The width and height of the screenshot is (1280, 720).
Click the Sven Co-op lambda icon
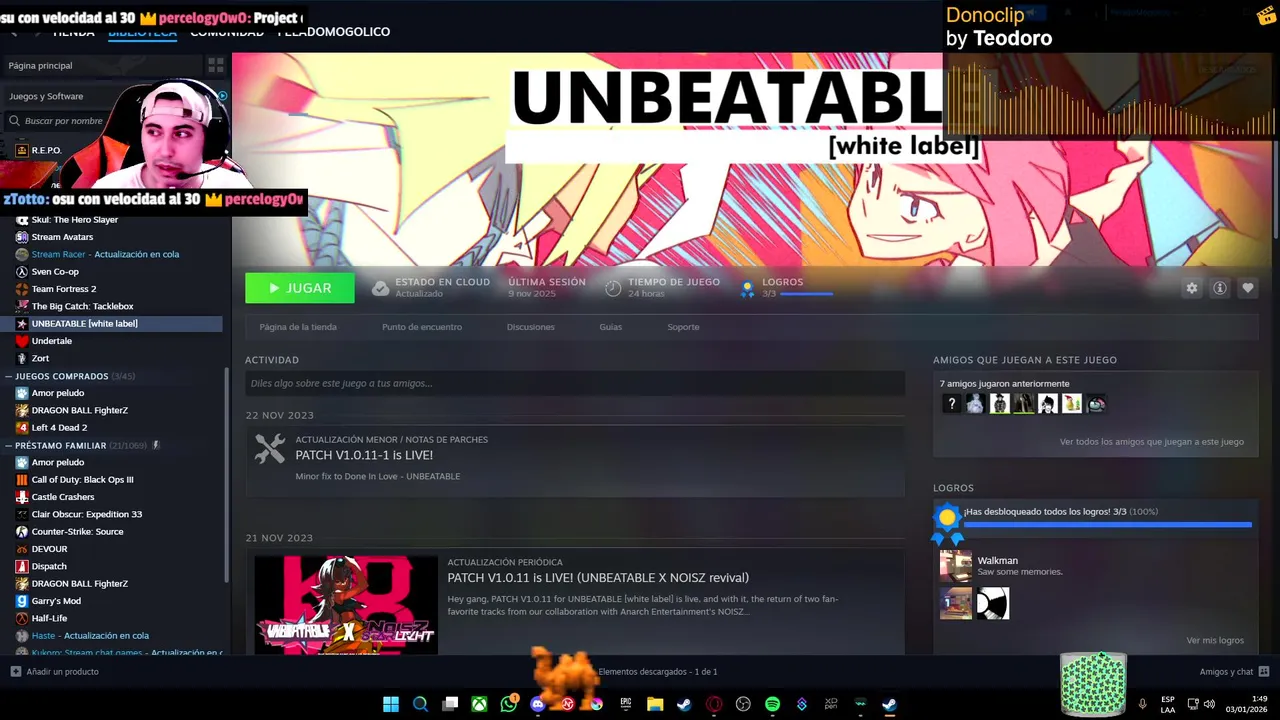tap(22, 272)
